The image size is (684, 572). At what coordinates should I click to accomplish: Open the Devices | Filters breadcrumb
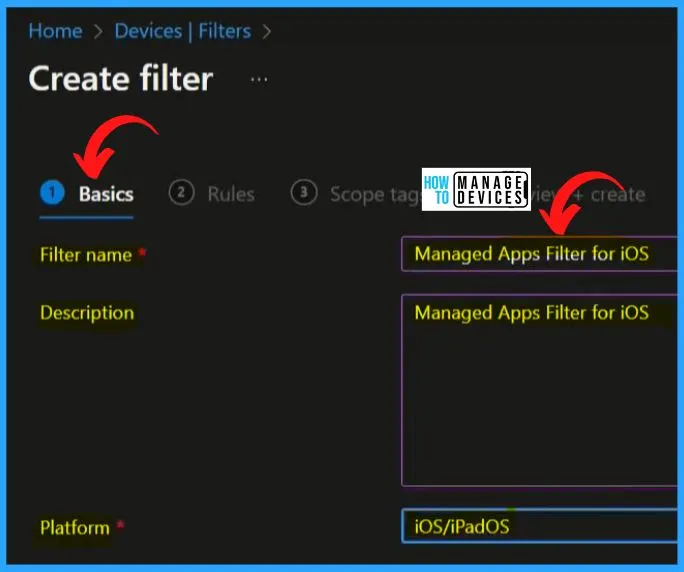tap(181, 31)
